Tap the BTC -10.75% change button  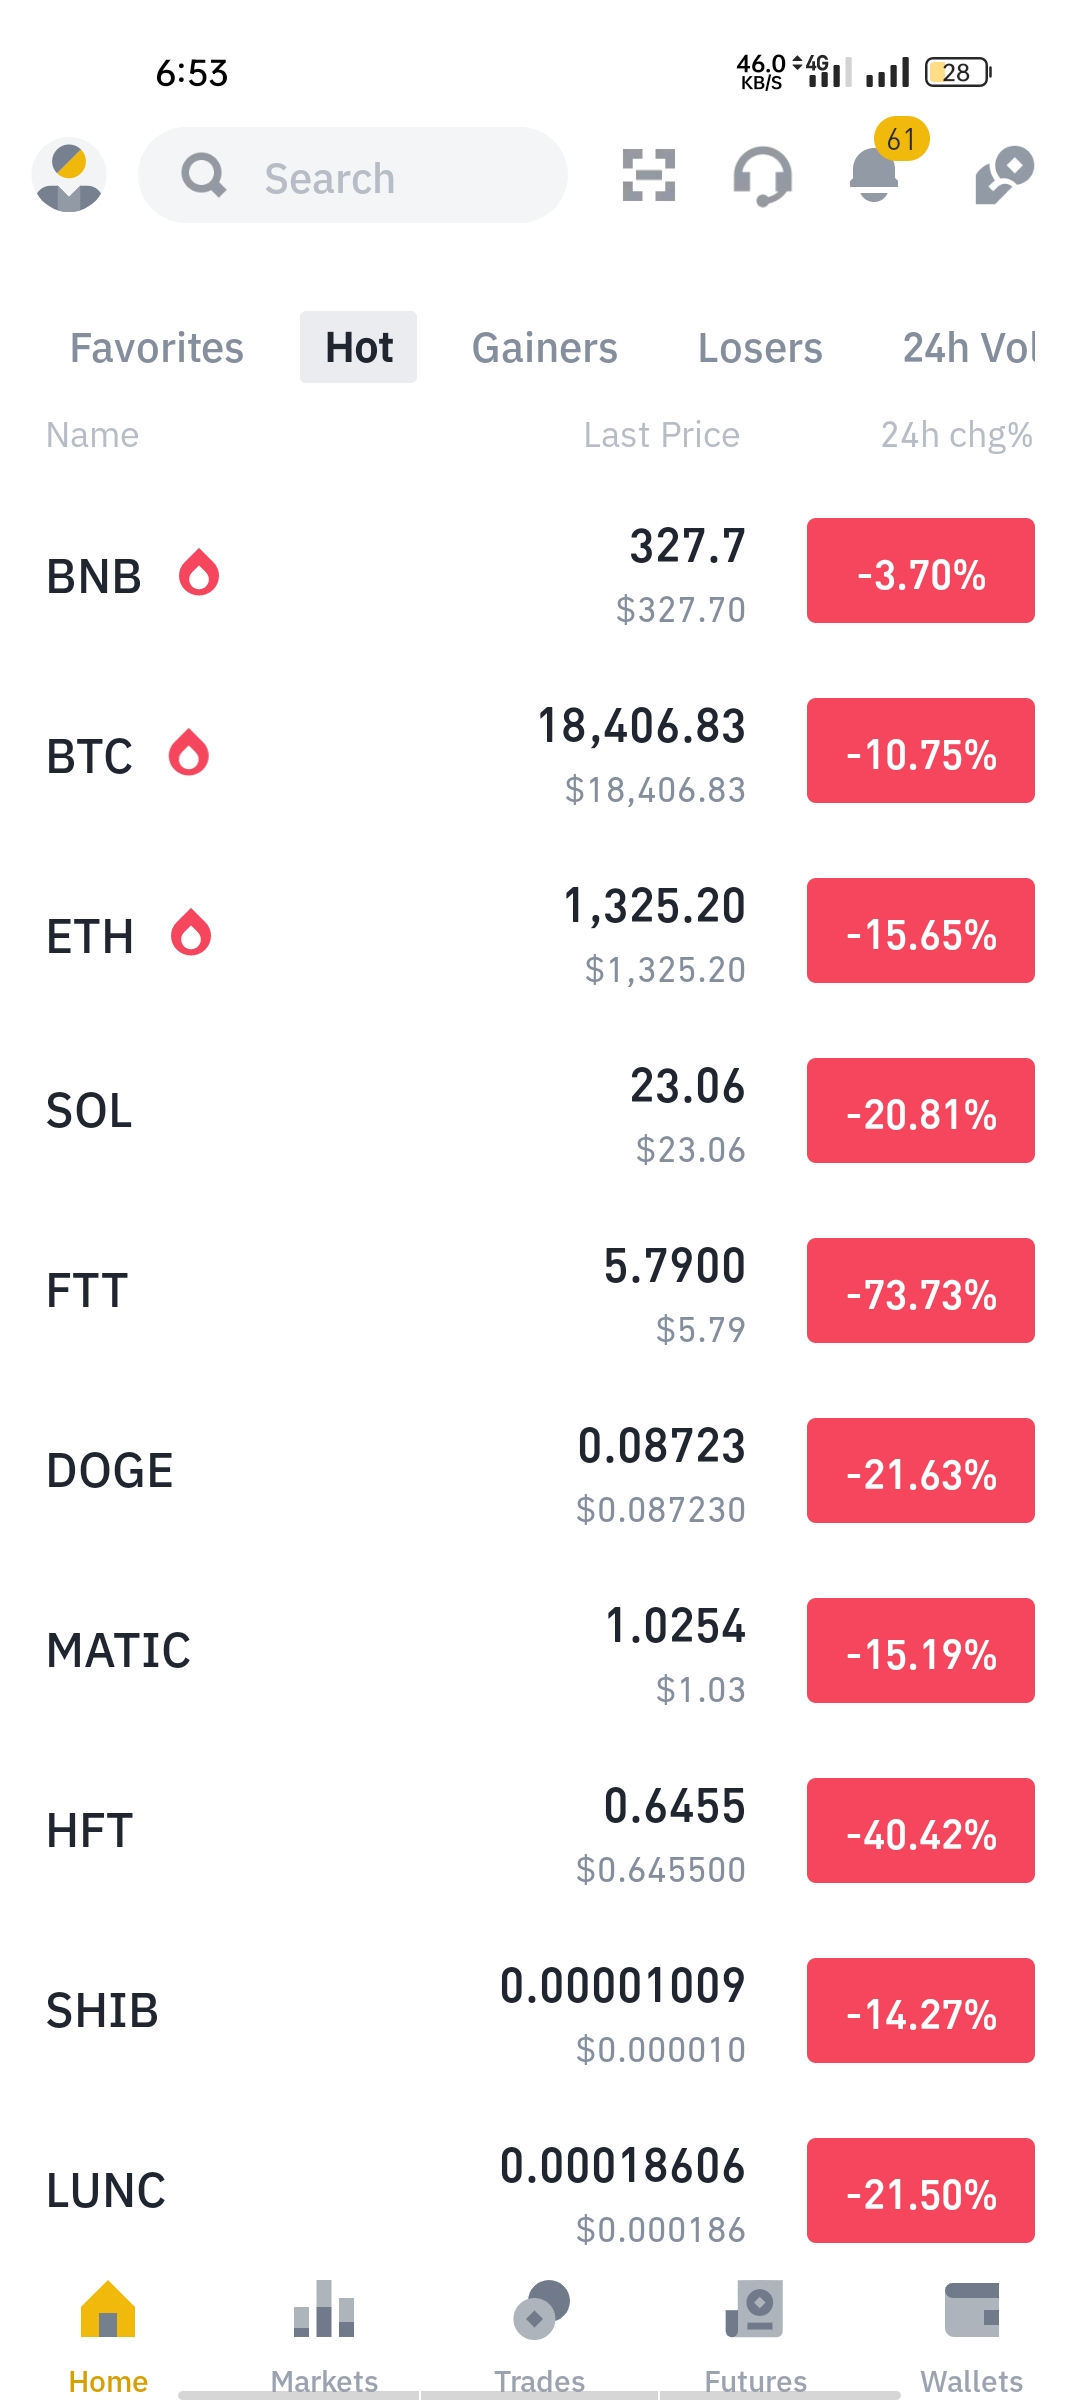921,751
